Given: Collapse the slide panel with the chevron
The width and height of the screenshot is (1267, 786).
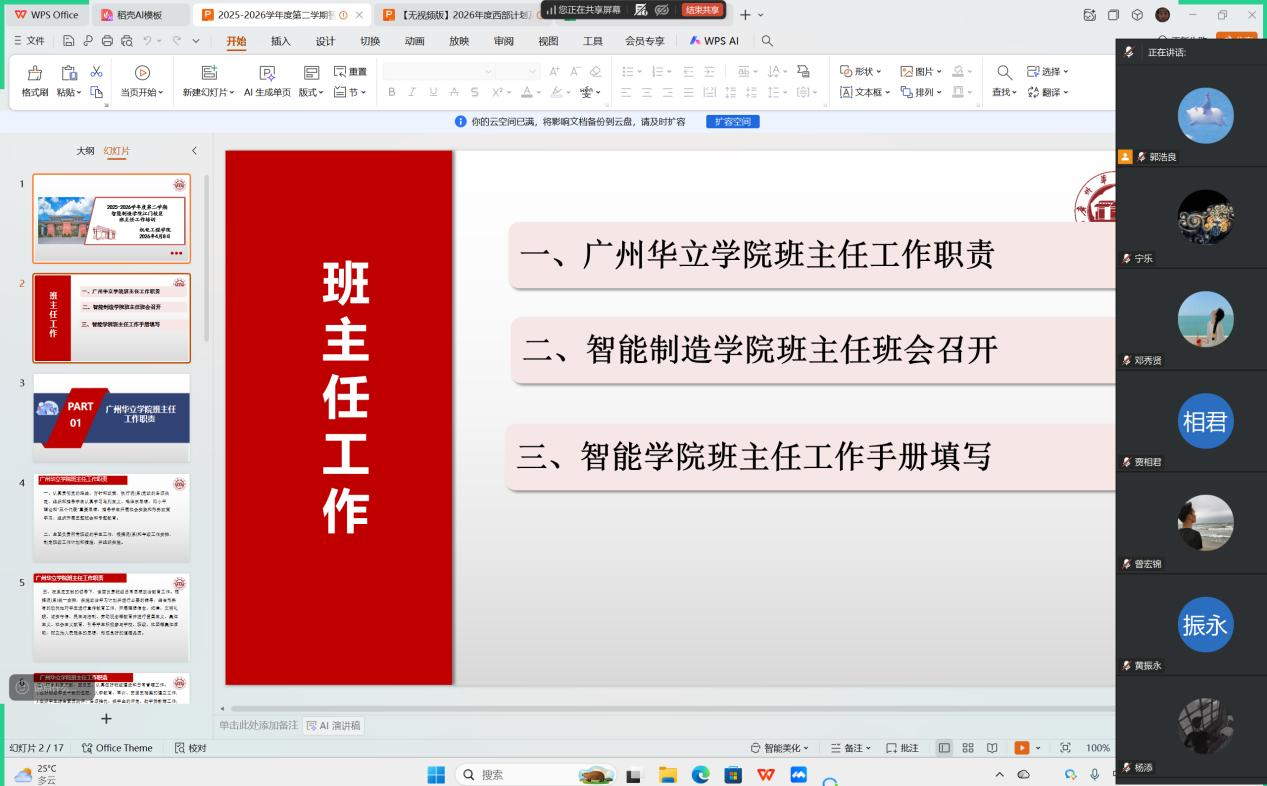Looking at the screenshot, I should tap(194, 151).
